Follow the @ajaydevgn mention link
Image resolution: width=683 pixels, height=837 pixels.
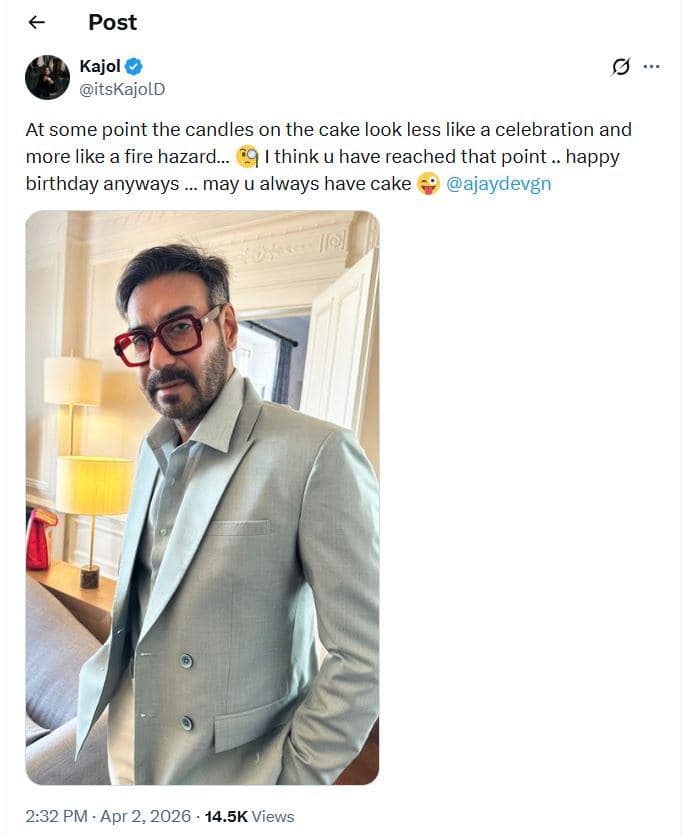click(x=498, y=185)
